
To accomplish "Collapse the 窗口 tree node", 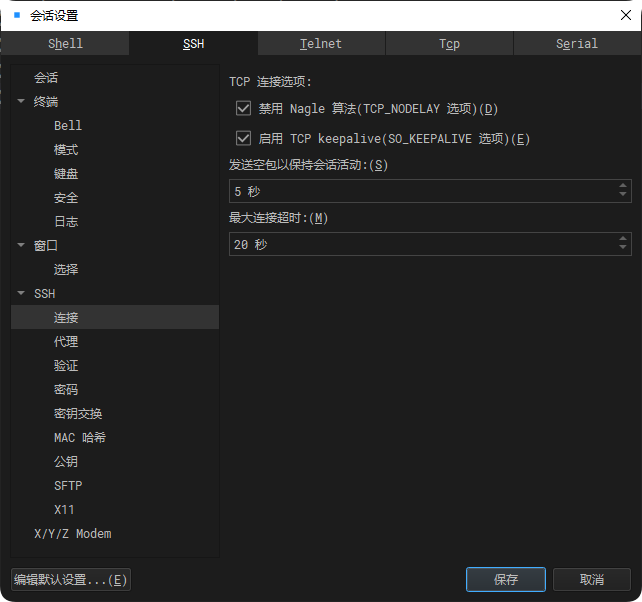I will point(22,245).
